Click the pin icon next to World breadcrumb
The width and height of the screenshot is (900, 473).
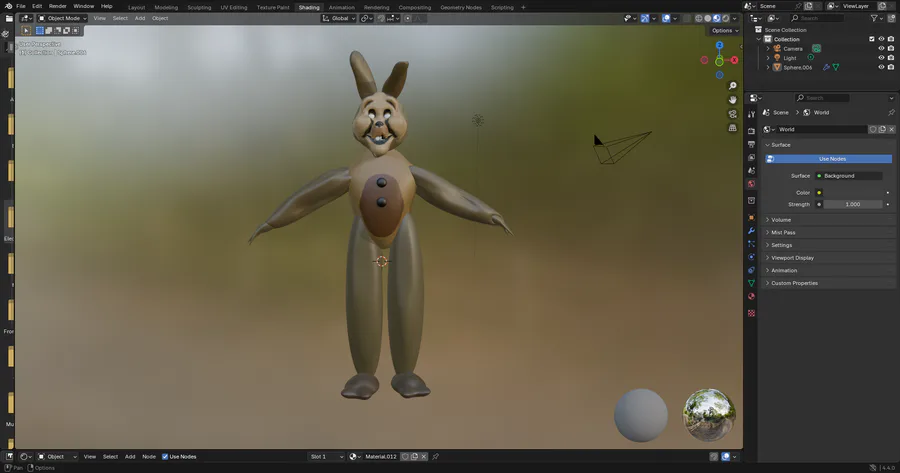tap(891, 113)
